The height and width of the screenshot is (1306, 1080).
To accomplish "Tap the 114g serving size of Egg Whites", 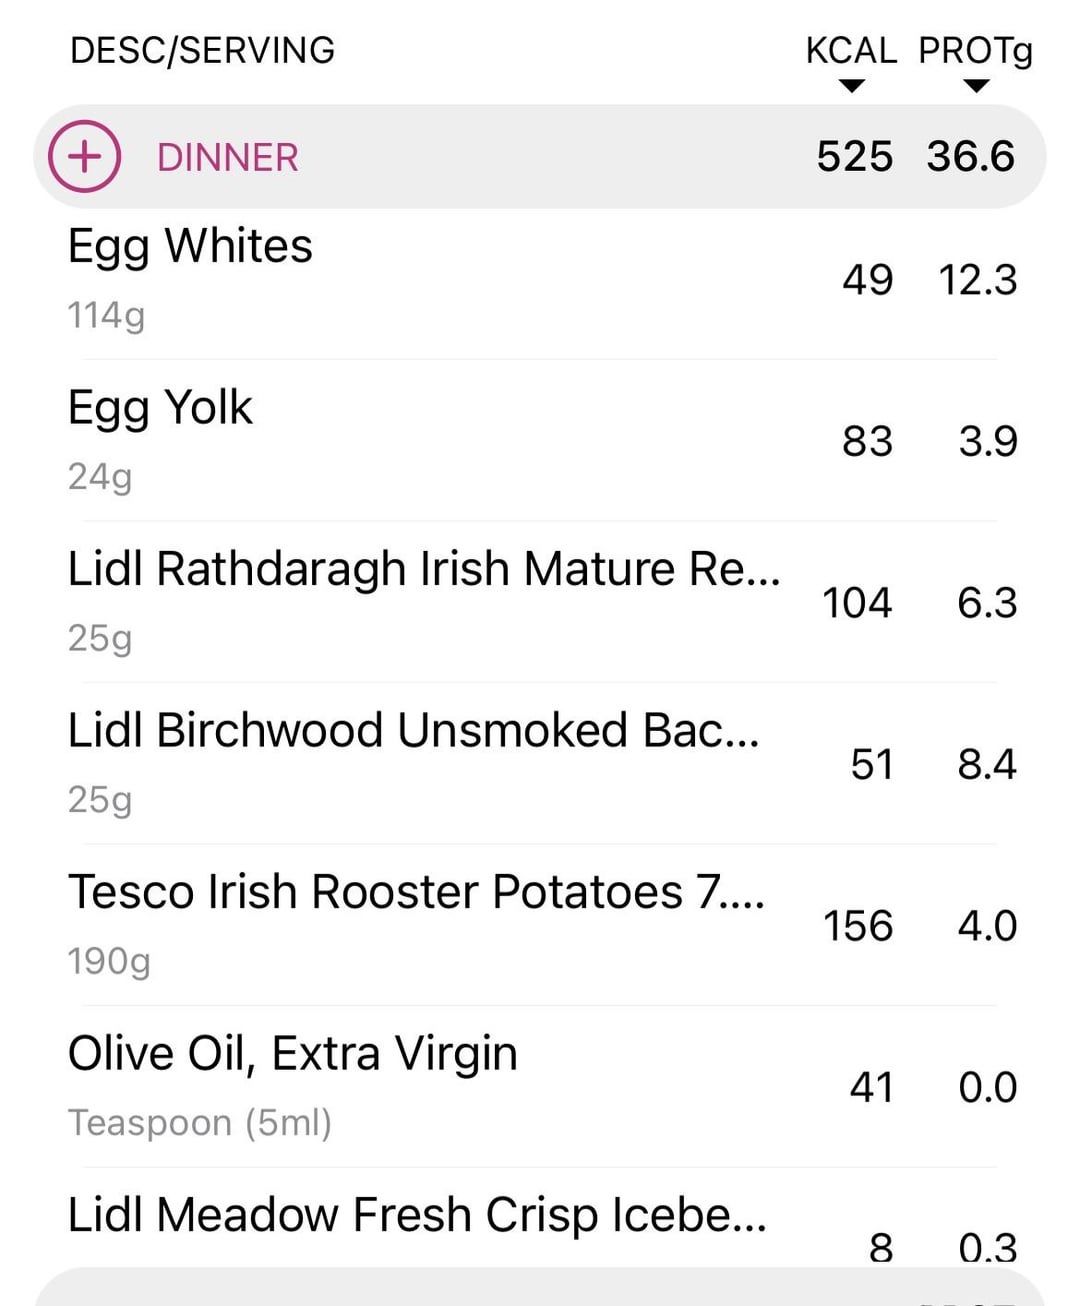I will tap(106, 315).
